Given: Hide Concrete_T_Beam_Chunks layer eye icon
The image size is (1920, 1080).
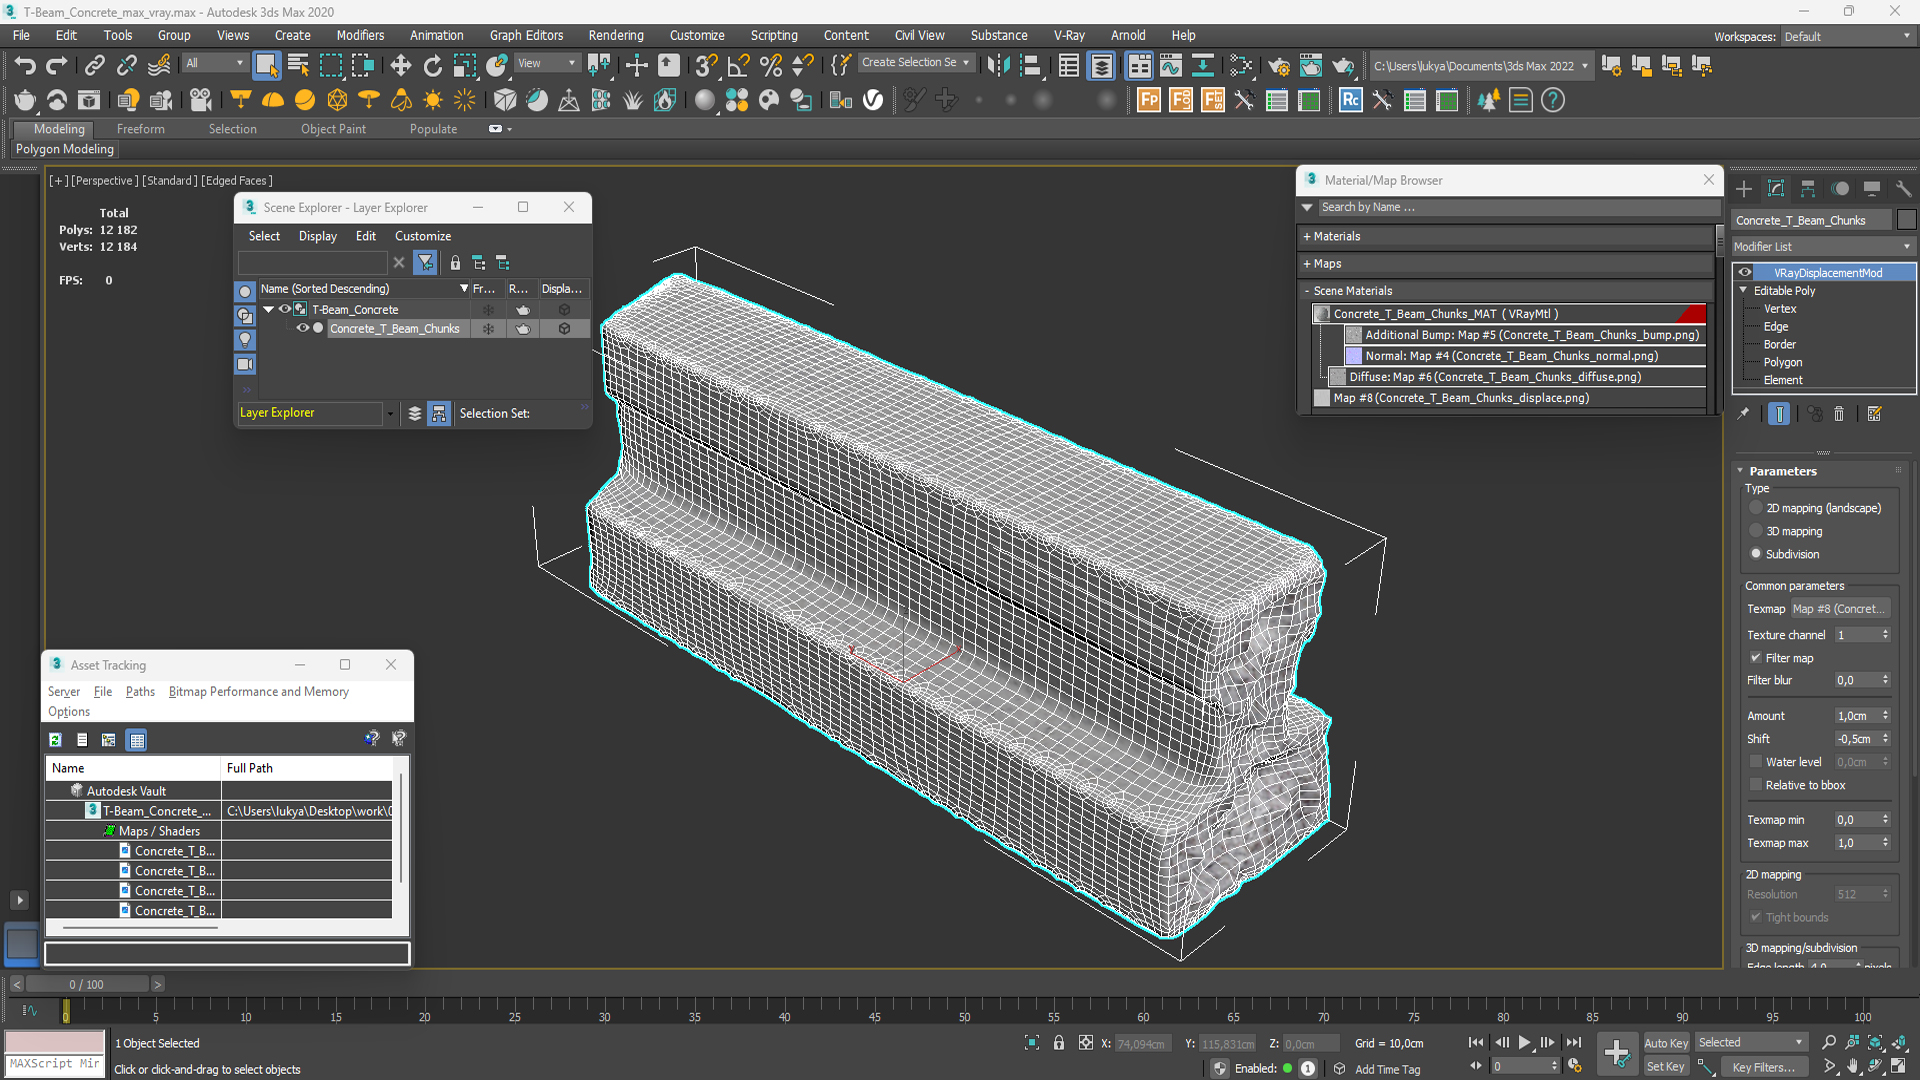Looking at the screenshot, I should coord(302,328).
